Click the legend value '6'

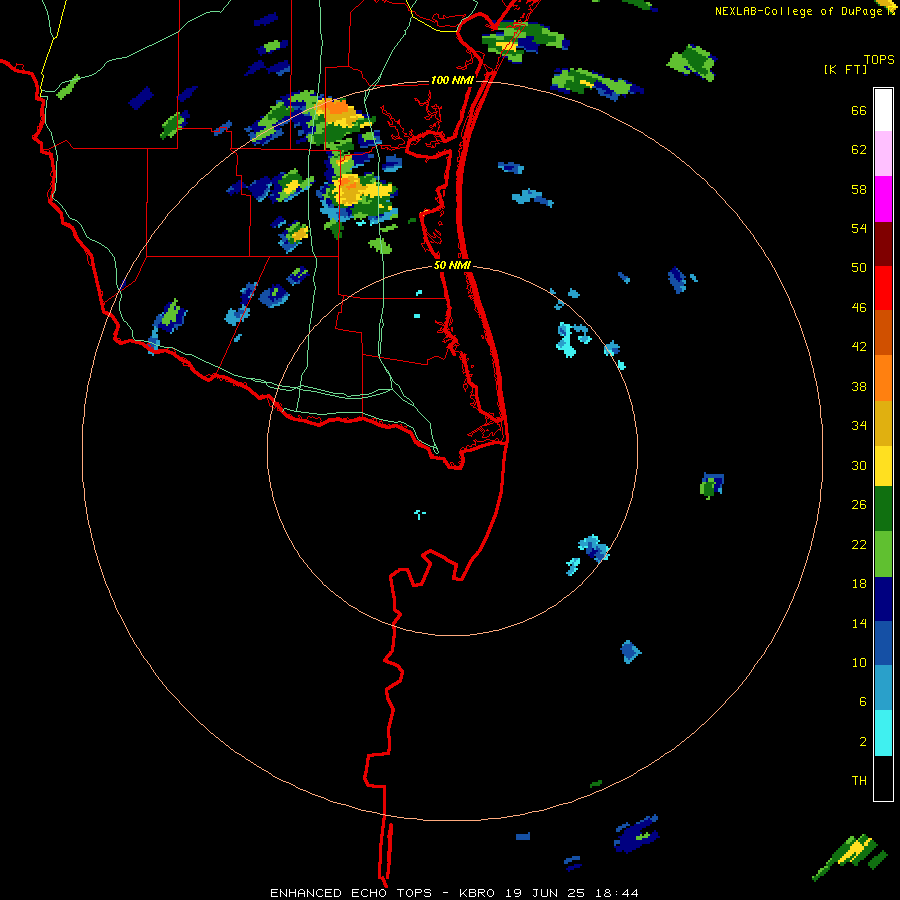coord(863,702)
